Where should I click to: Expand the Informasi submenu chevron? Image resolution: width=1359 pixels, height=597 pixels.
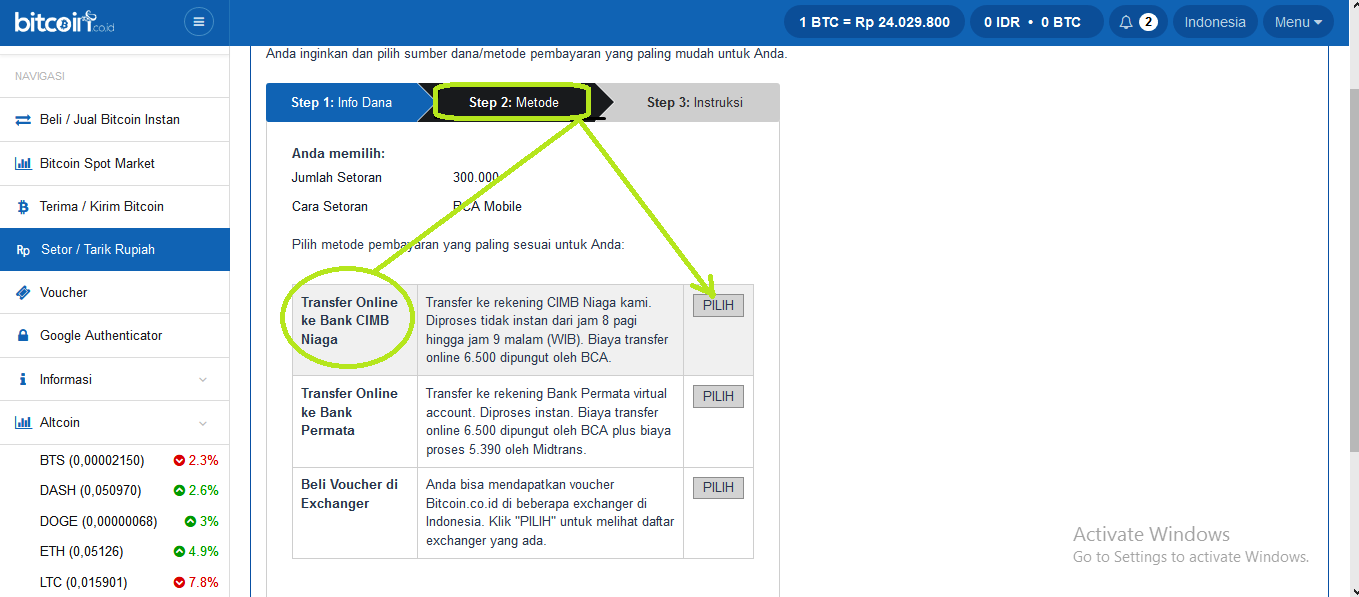click(203, 380)
